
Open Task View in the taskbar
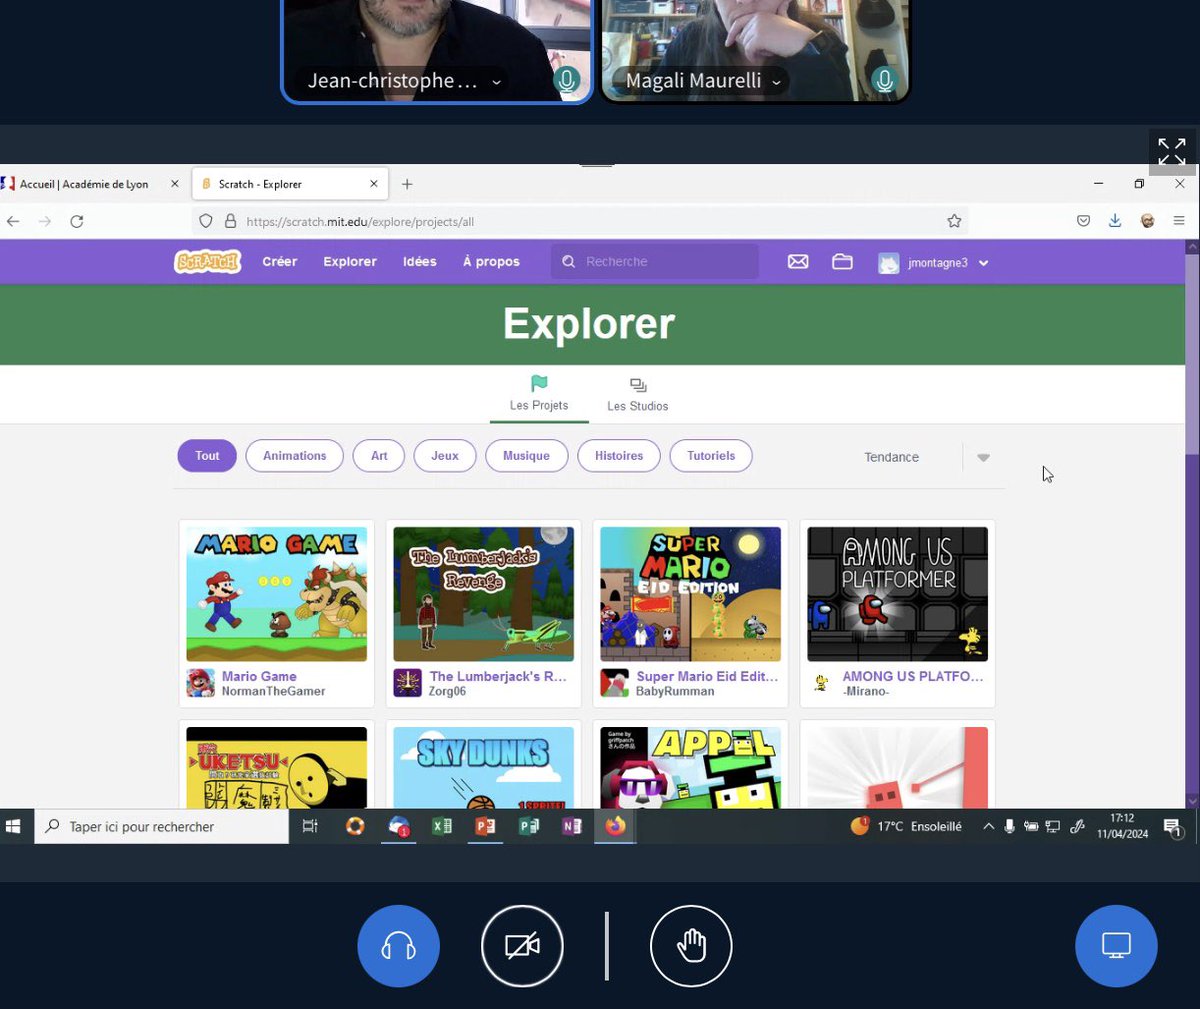pos(310,826)
